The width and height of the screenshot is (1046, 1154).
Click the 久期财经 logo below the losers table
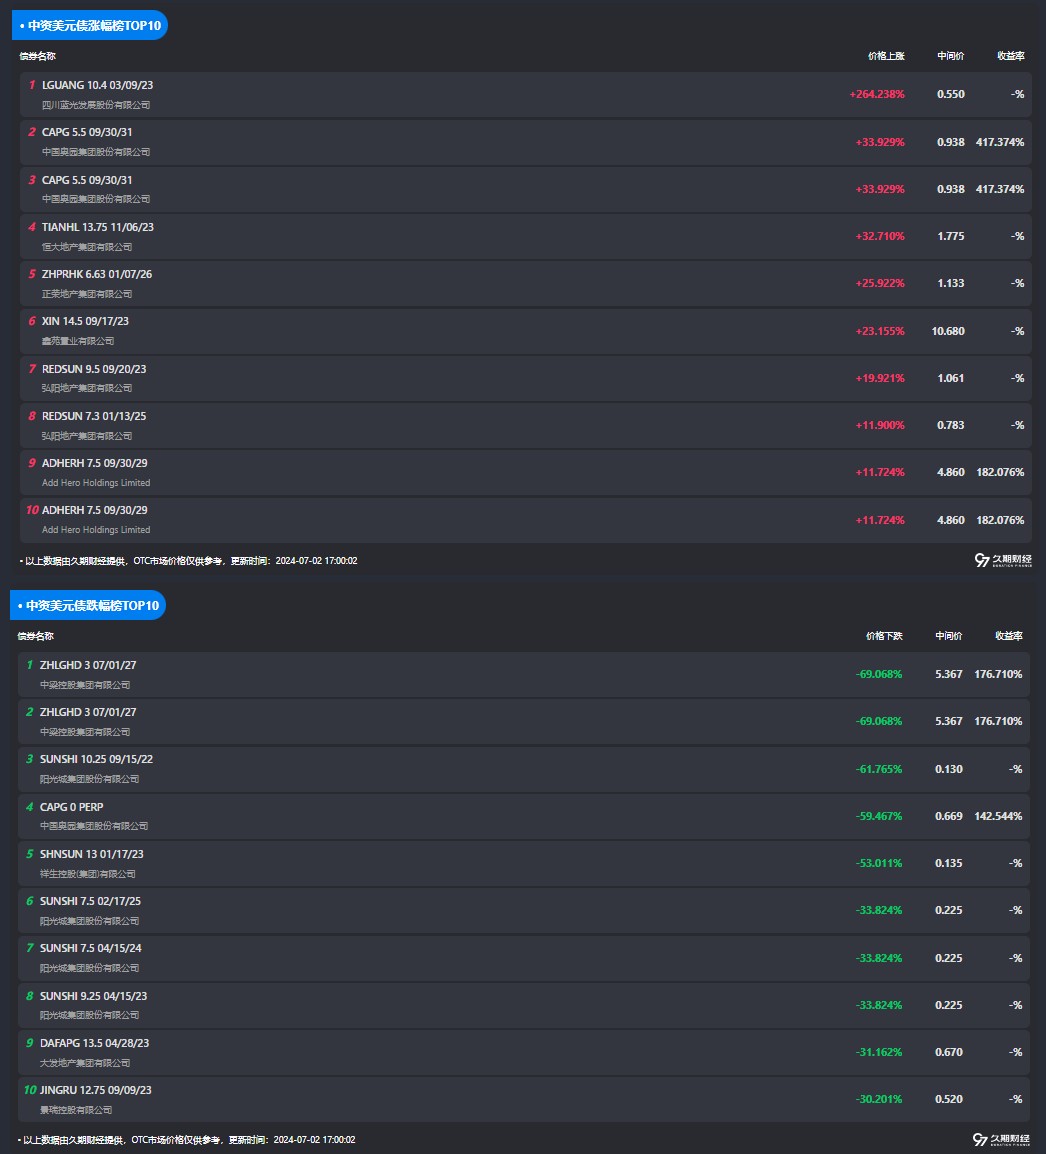pyautogui.click(x=999, y=1140)
